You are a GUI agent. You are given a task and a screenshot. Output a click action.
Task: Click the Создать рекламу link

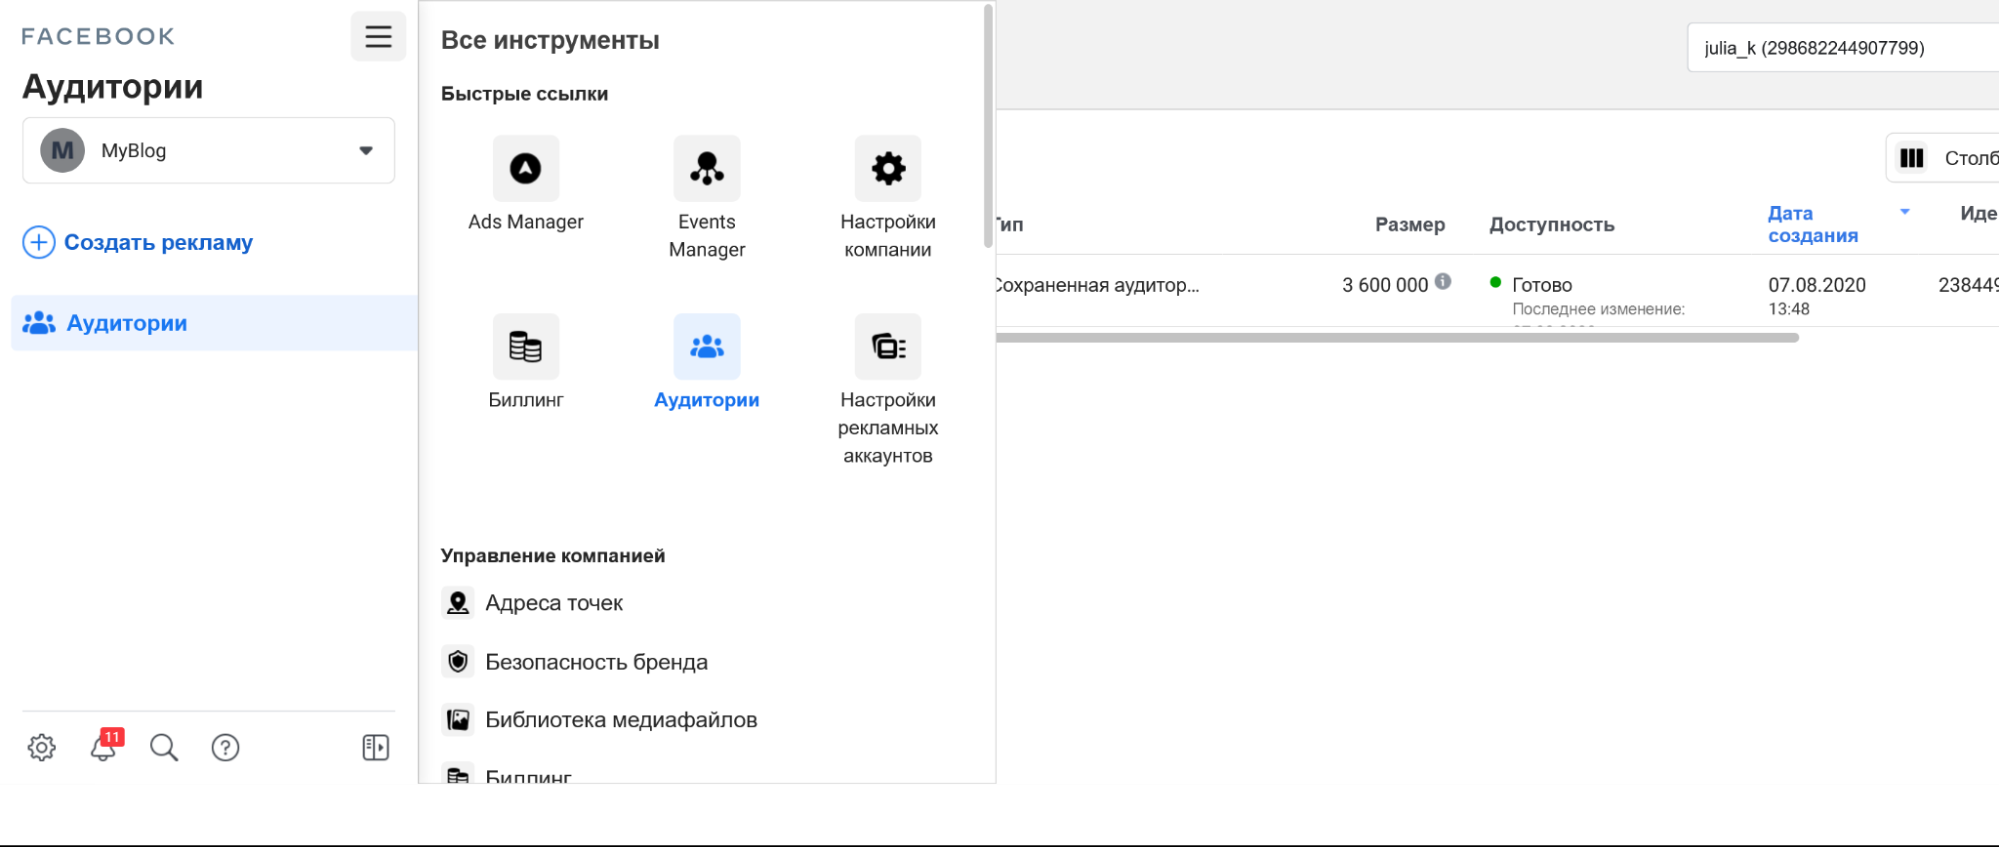pyautogui.click(x=158, y=242)
